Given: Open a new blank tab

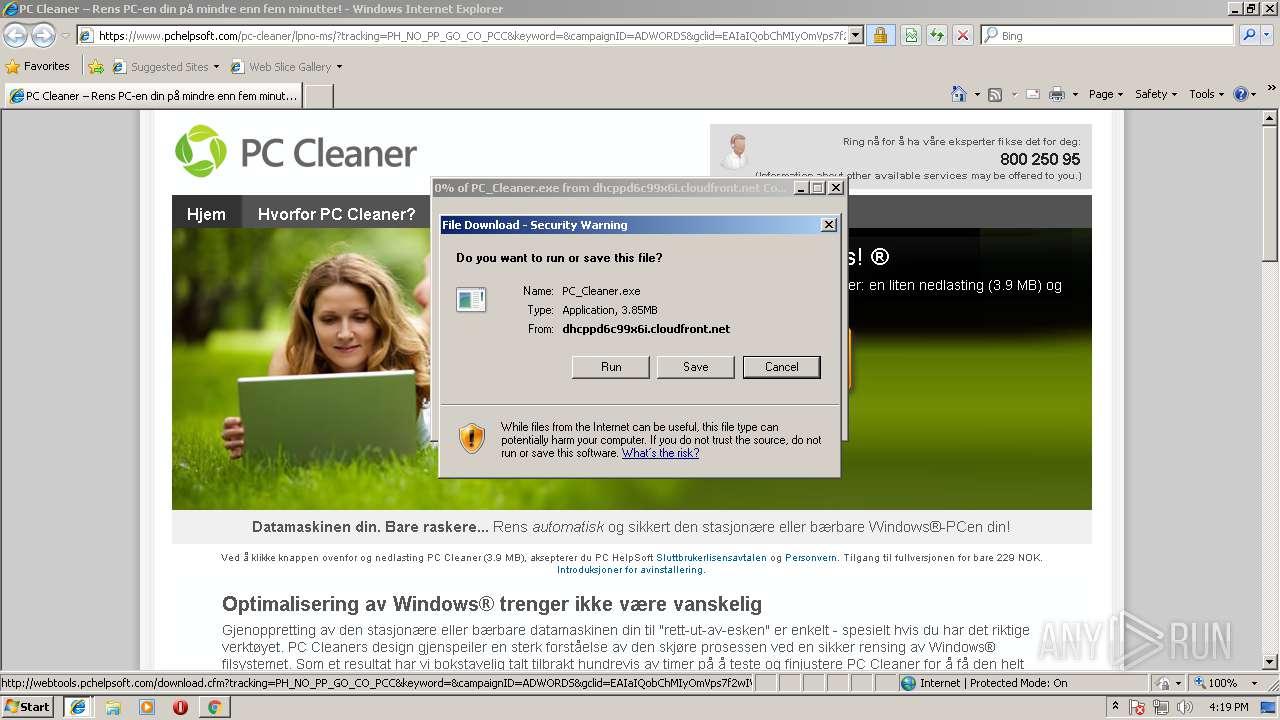Looking at the screenshot, I should 318,96.
